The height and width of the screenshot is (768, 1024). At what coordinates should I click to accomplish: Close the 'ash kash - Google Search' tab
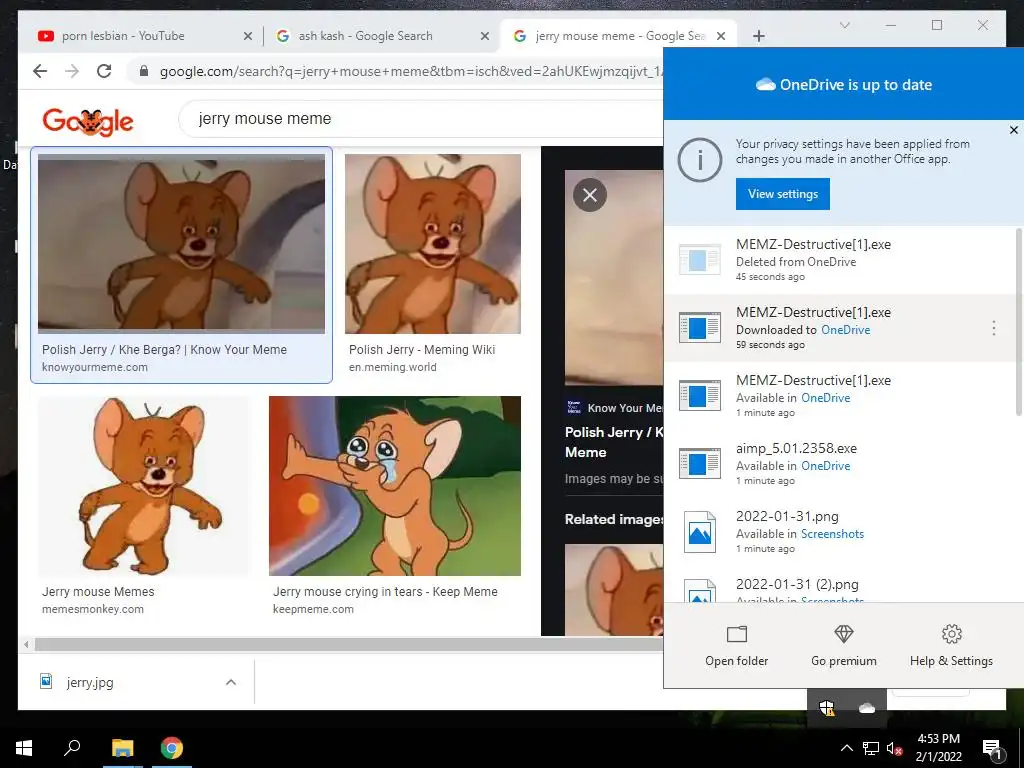tap(485, 36)
